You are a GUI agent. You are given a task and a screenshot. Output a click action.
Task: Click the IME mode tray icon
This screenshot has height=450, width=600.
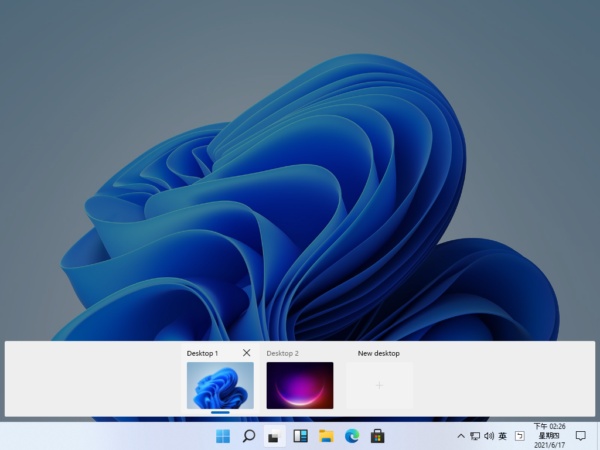520,436
